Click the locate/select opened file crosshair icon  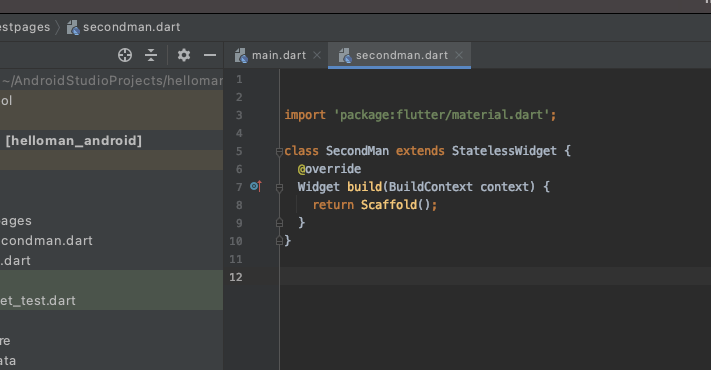pyautogui.click(x=125, y=55)
